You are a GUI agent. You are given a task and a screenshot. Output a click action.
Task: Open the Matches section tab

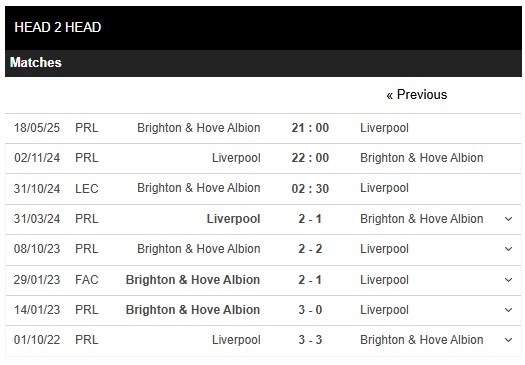[36, 63]
